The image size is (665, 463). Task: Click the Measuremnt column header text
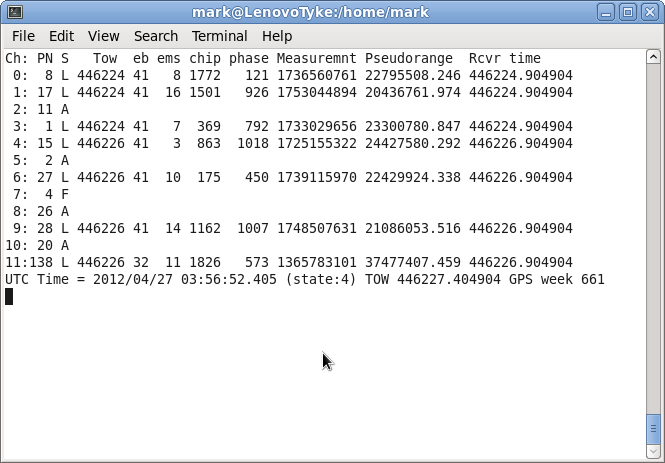coord(316,59)
